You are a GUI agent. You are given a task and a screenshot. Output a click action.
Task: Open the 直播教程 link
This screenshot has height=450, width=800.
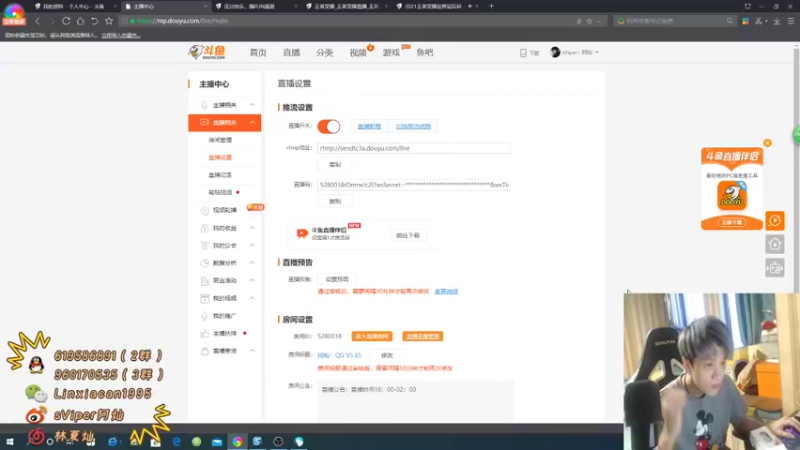click(369, 126)
